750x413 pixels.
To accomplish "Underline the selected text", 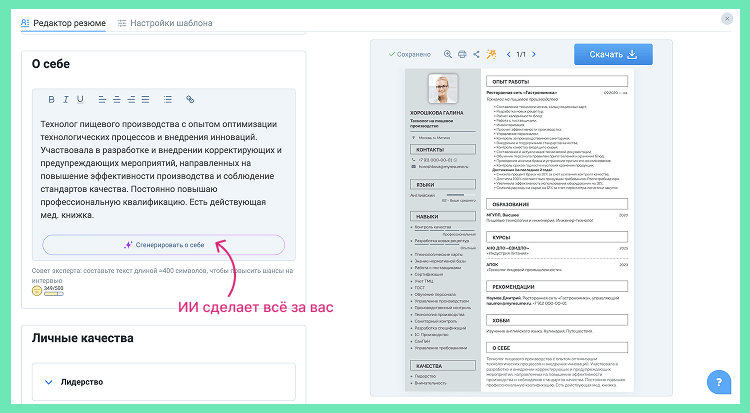I will tap(80, 100).
